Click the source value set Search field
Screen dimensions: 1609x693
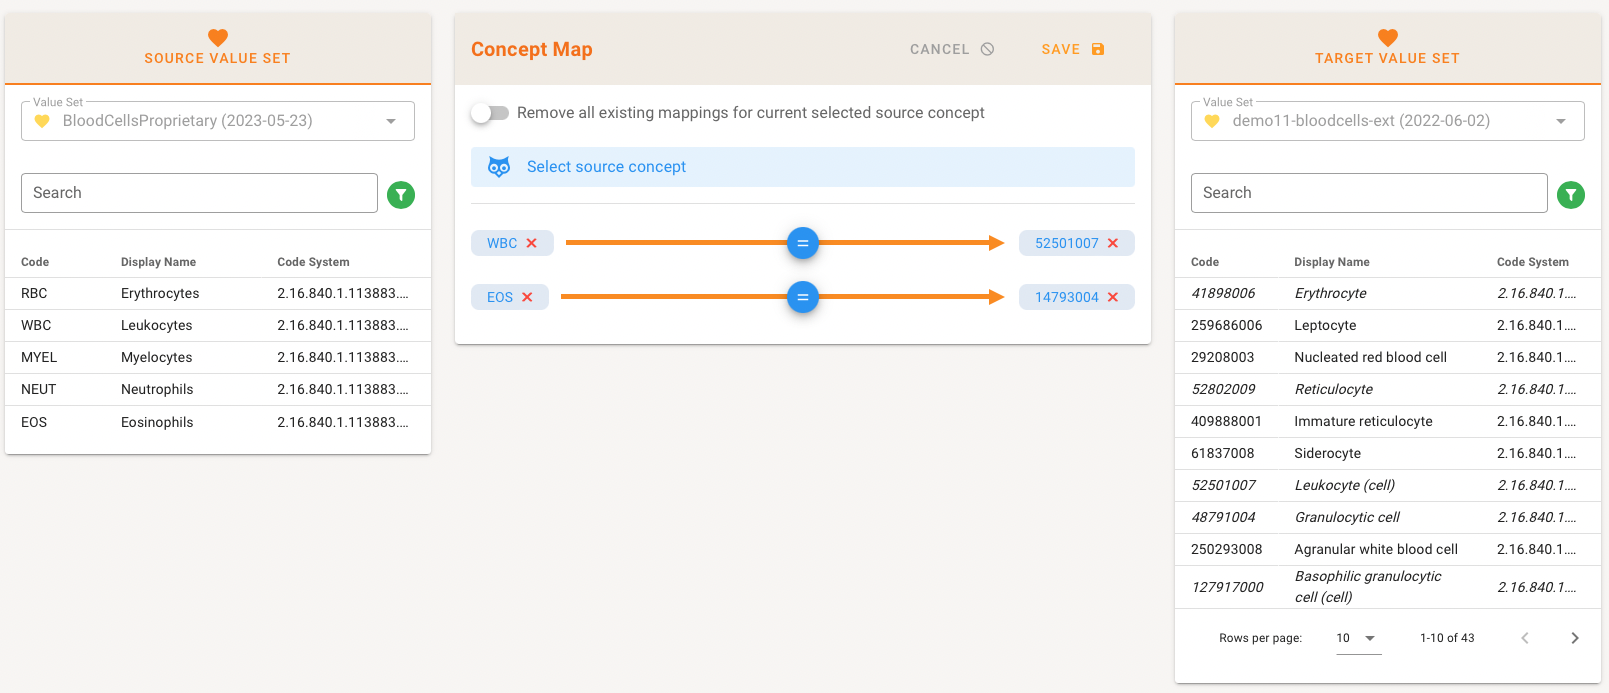click(x=199, y=193)
